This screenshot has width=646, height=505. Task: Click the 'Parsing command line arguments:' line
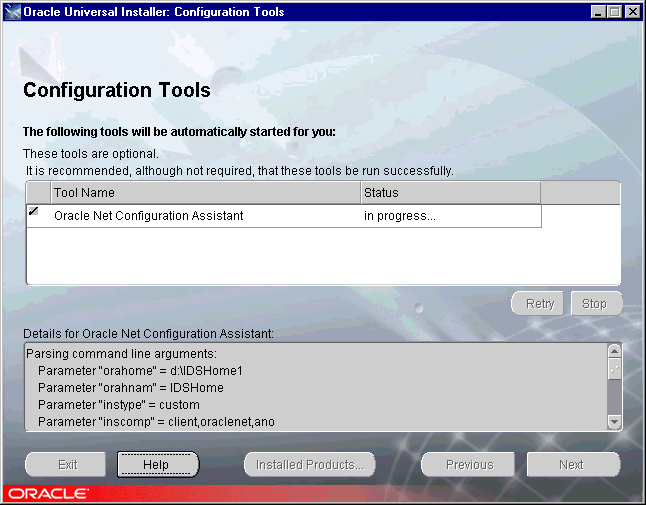[121, 354]
